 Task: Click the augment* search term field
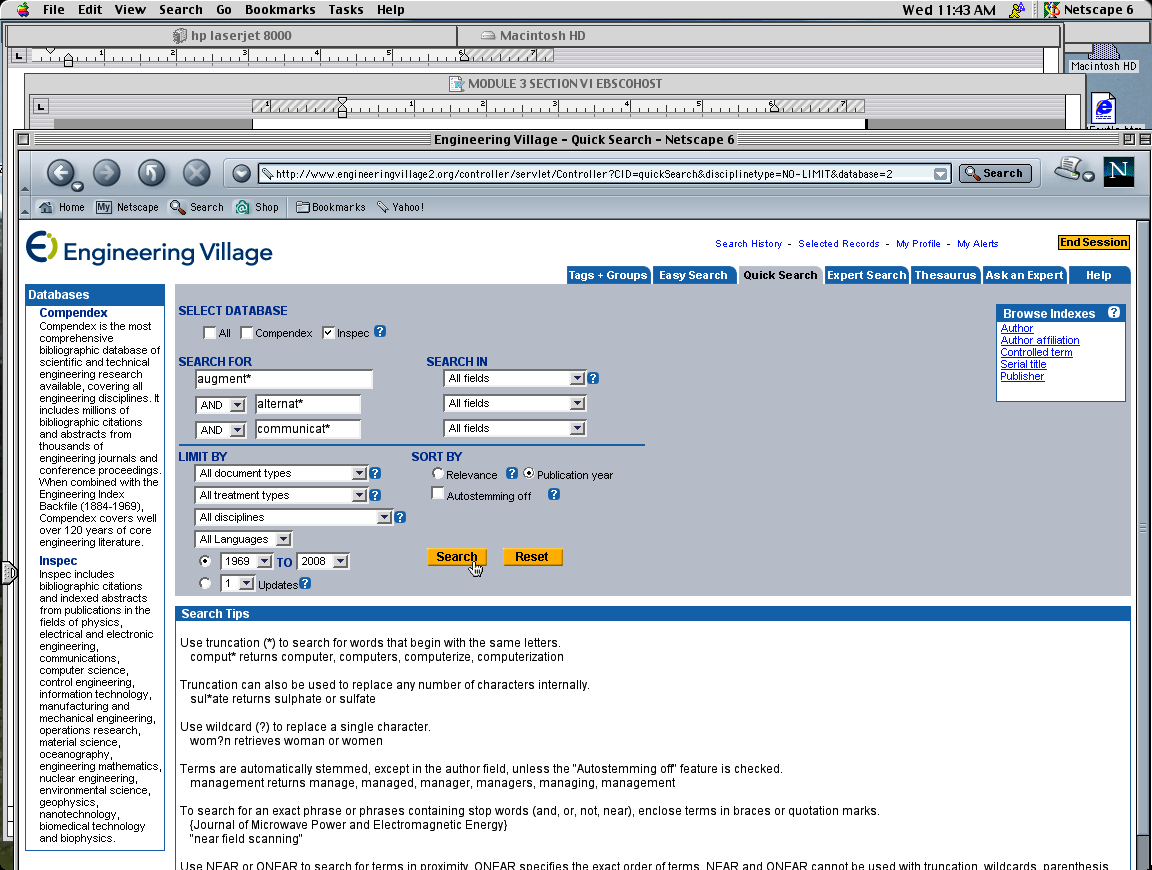tap(284, 379)
